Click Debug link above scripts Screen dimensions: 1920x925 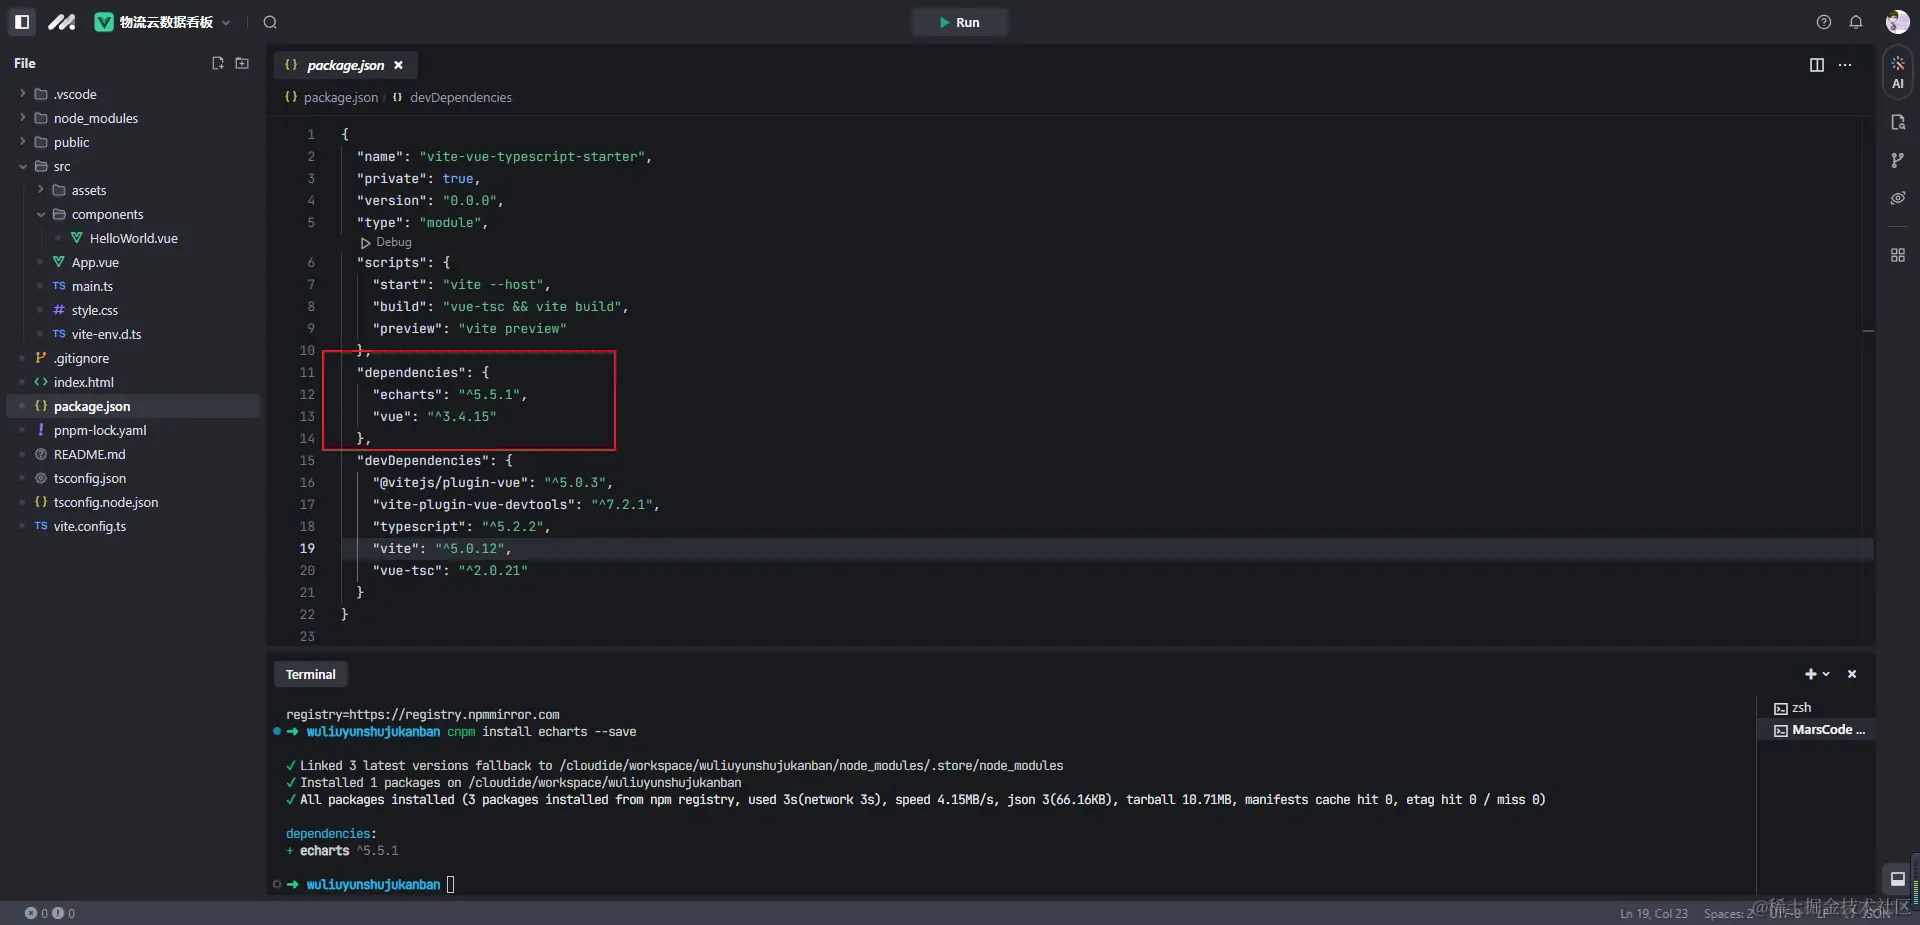pyautogui.click(x=386, y=242)
